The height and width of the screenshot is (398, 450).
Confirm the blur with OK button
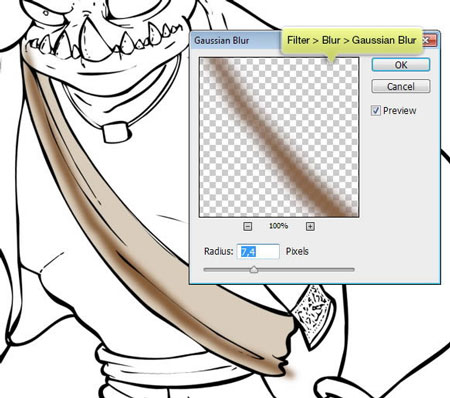click(401, 65)
